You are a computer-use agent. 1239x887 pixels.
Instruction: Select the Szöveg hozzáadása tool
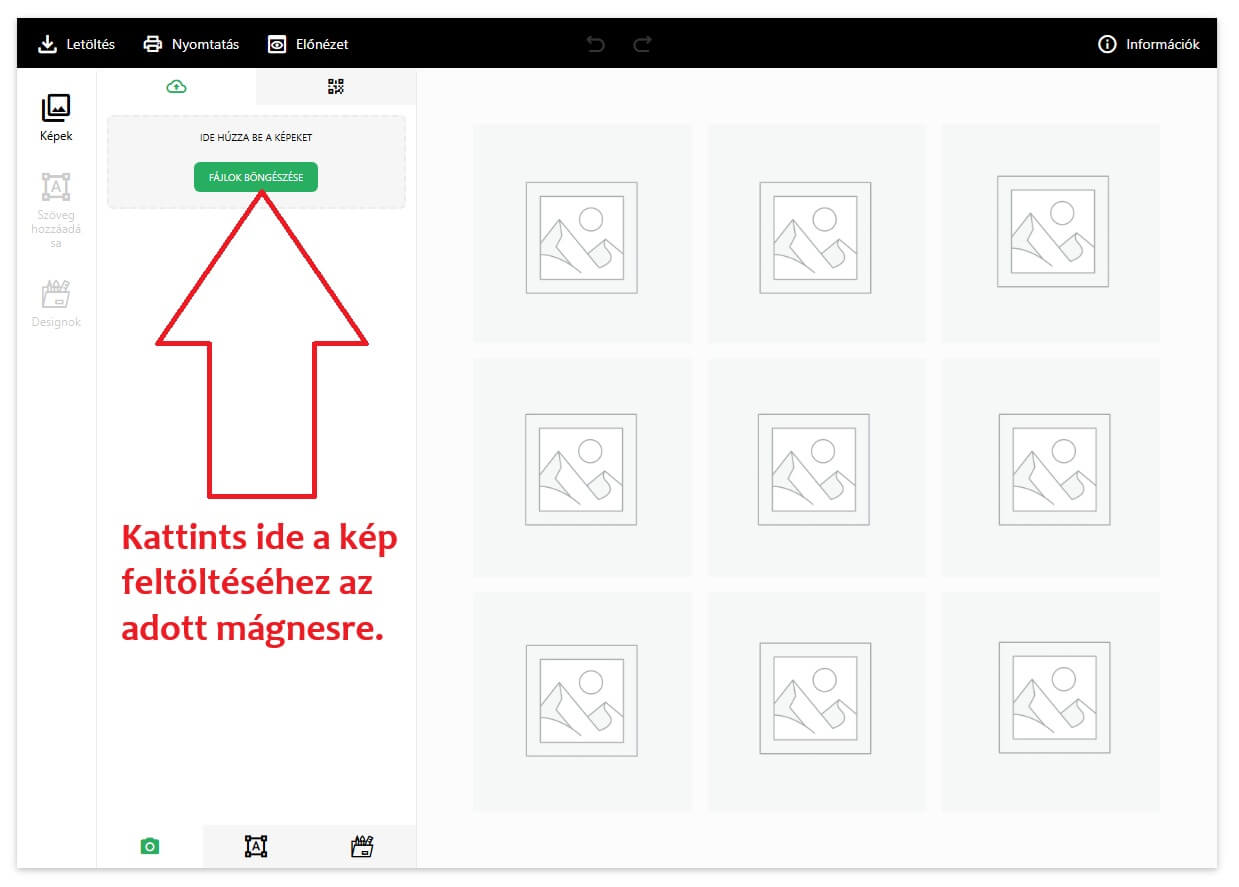56,209
